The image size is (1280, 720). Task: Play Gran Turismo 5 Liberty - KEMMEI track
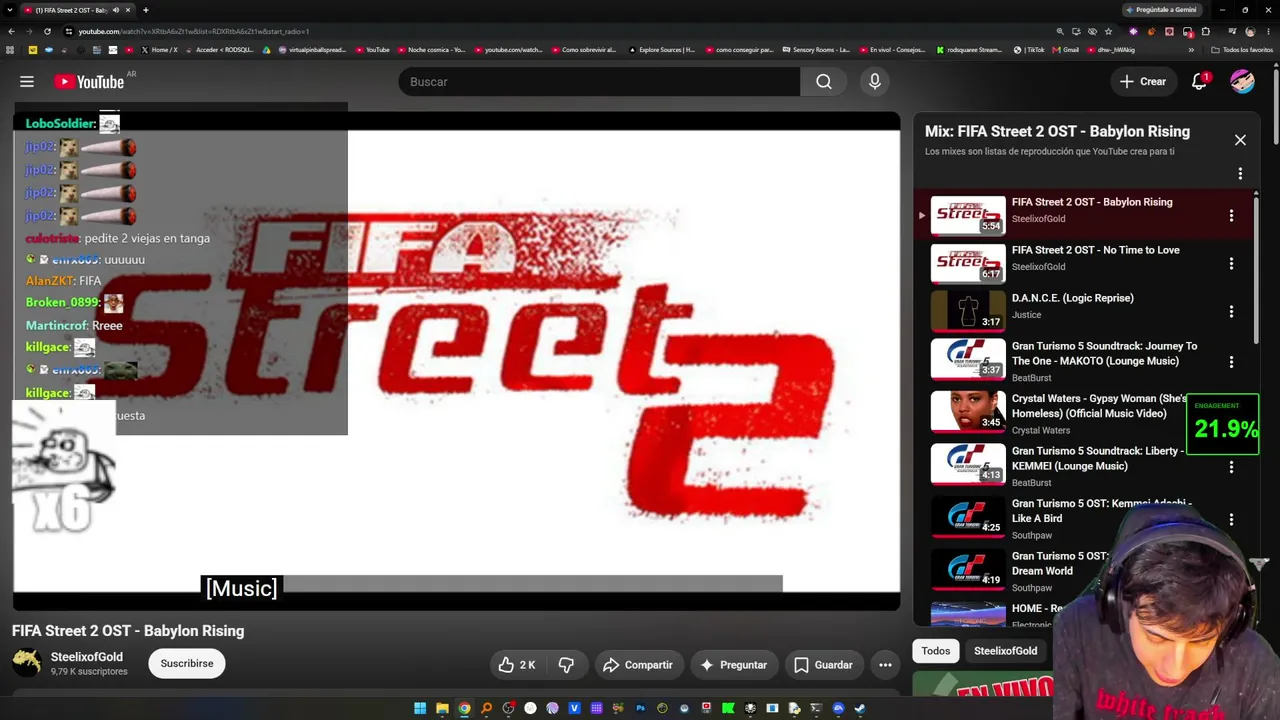click(1098, 458)
